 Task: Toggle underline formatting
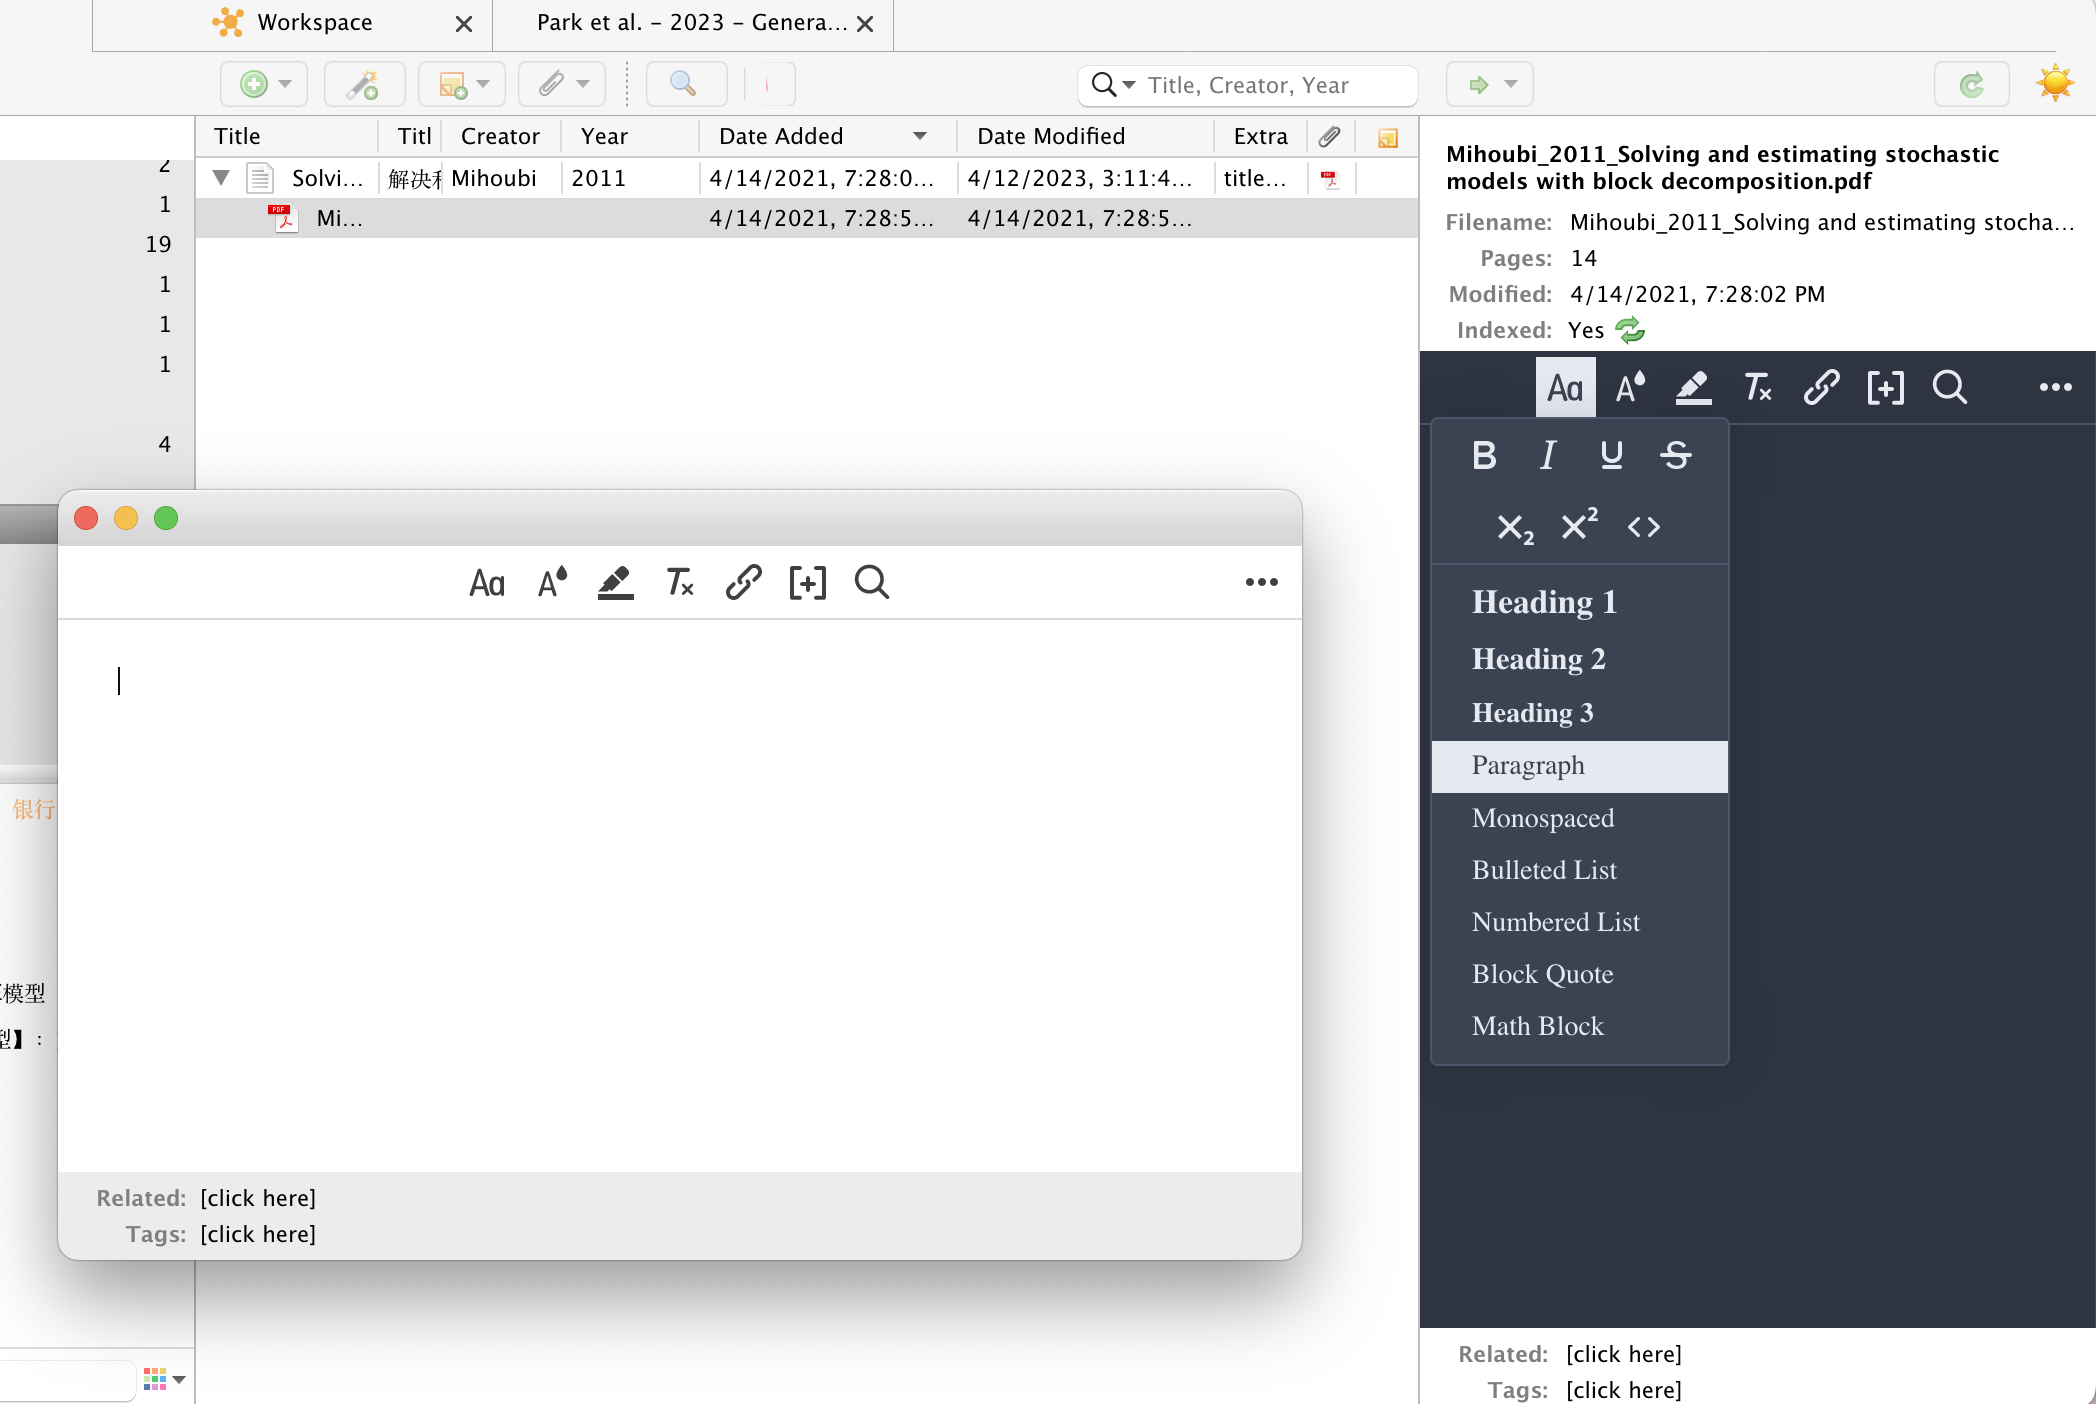1610,455
